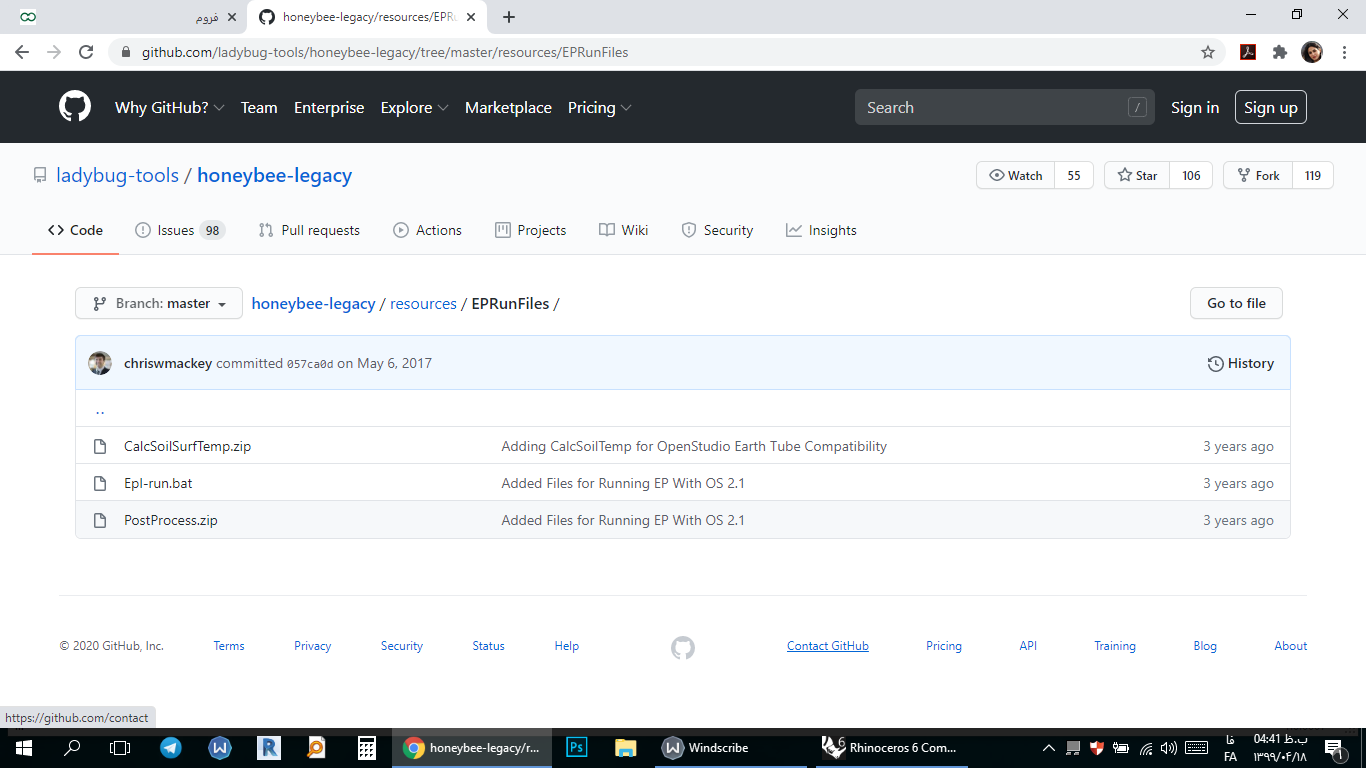The width and height of the screenshot is (1366, 768).
Task: Open the Epl-run.bat file
Action: pyautogui.click(x=158, y=483)
